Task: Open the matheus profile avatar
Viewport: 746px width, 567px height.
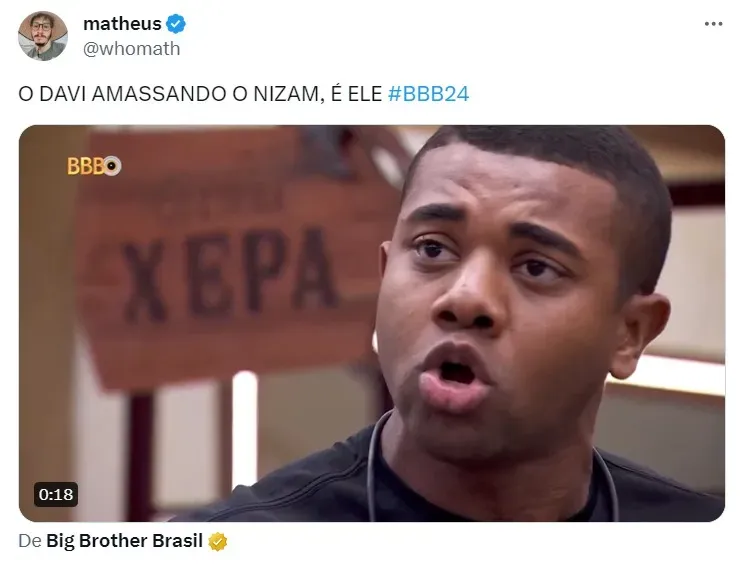Action: click(43, 36)
